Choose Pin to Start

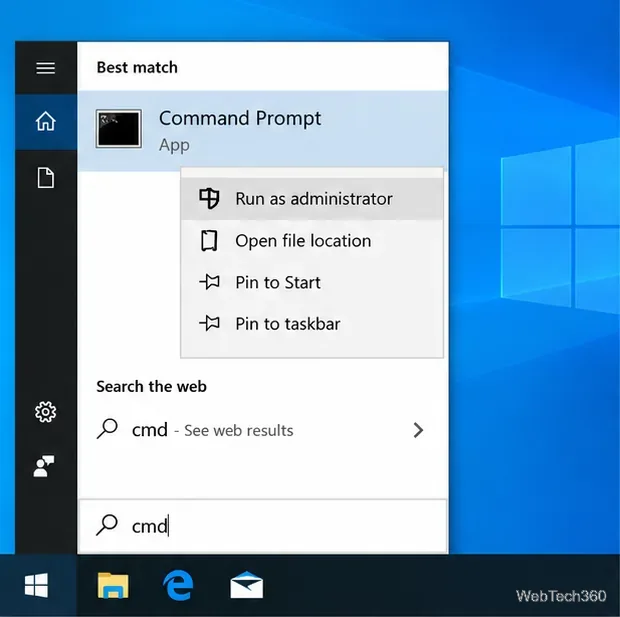tap(312, 282)
